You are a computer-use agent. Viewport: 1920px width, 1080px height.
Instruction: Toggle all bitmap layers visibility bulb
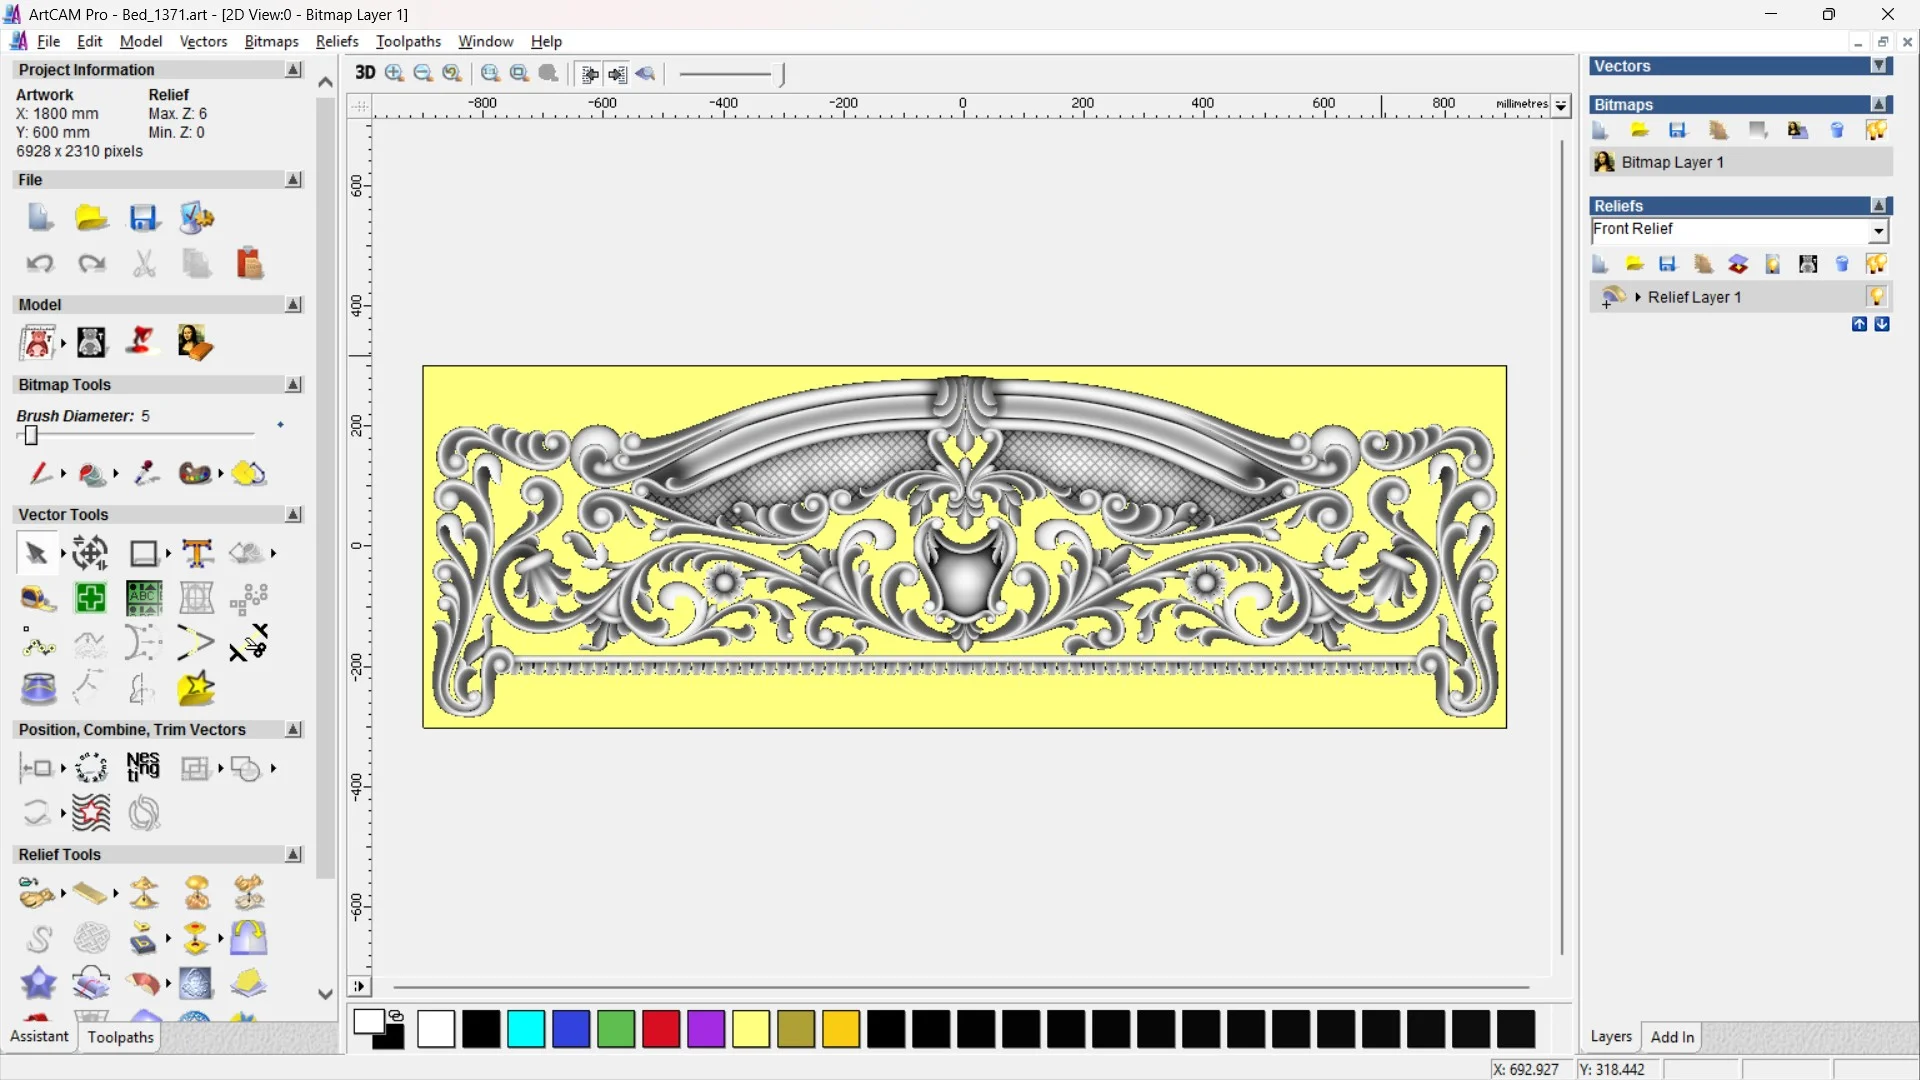1876,130
